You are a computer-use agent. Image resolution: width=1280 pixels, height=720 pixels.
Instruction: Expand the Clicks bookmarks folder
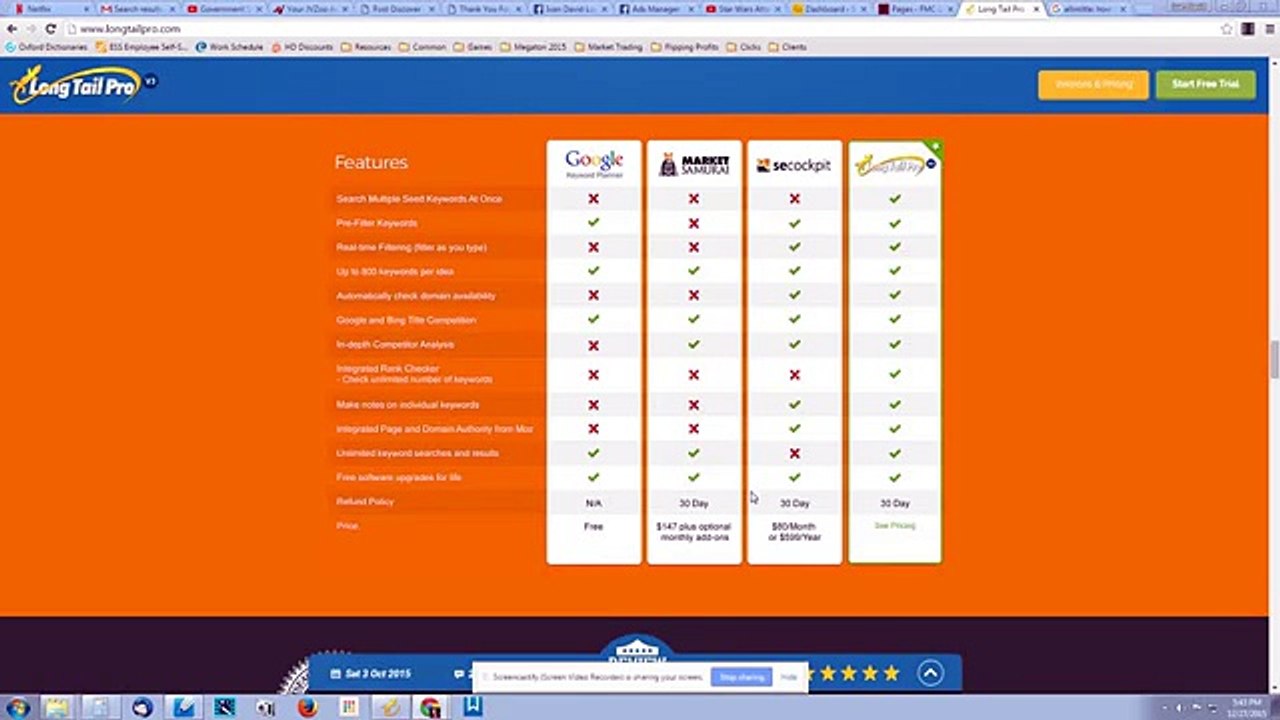click(x=744, y=47)
